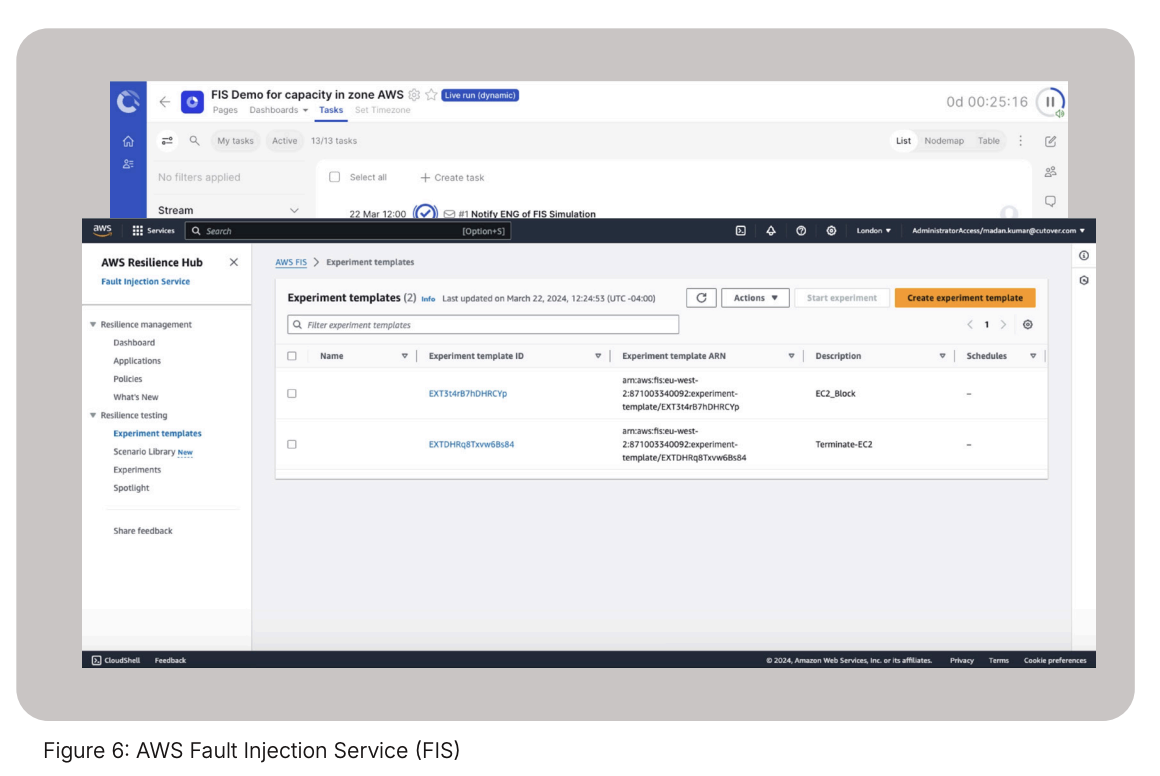
Task: Click the AWS FIS breadcrumb link
Action: [x=291, y=262]
